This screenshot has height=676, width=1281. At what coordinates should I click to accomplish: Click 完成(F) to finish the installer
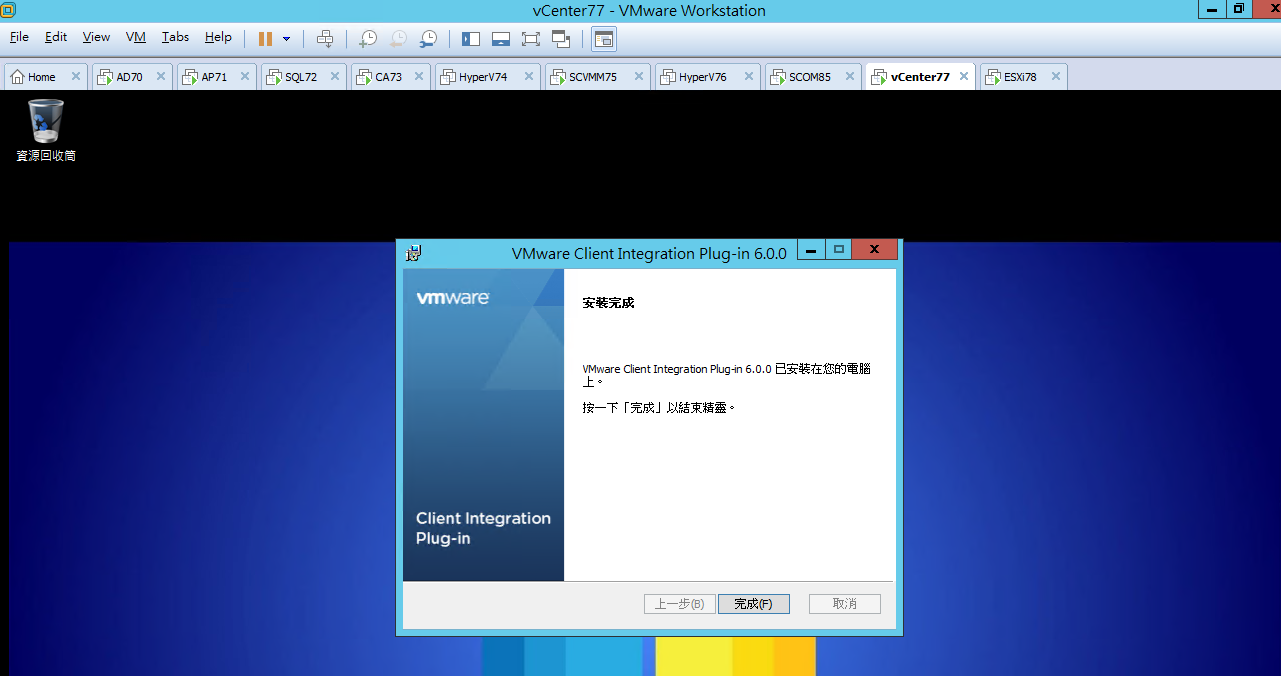pyautogui.click(x=753, y=604)
